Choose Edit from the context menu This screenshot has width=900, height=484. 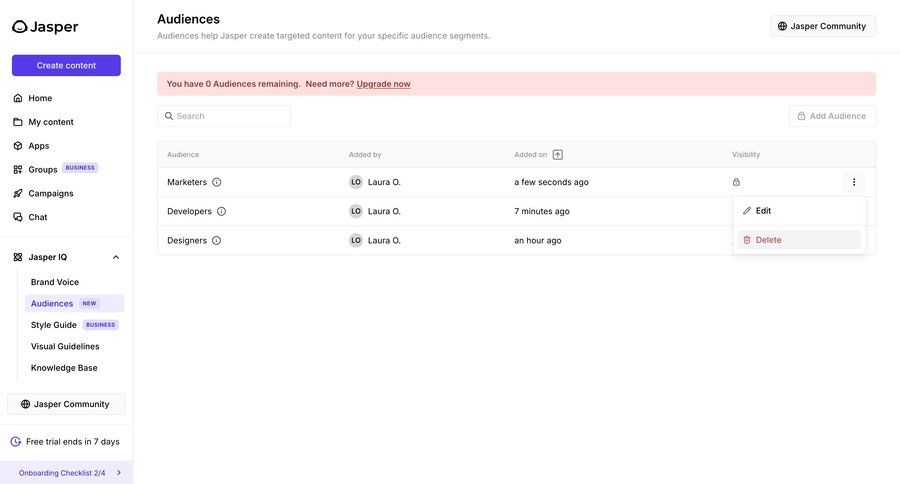pyautogui.click(x=799, y=211)
